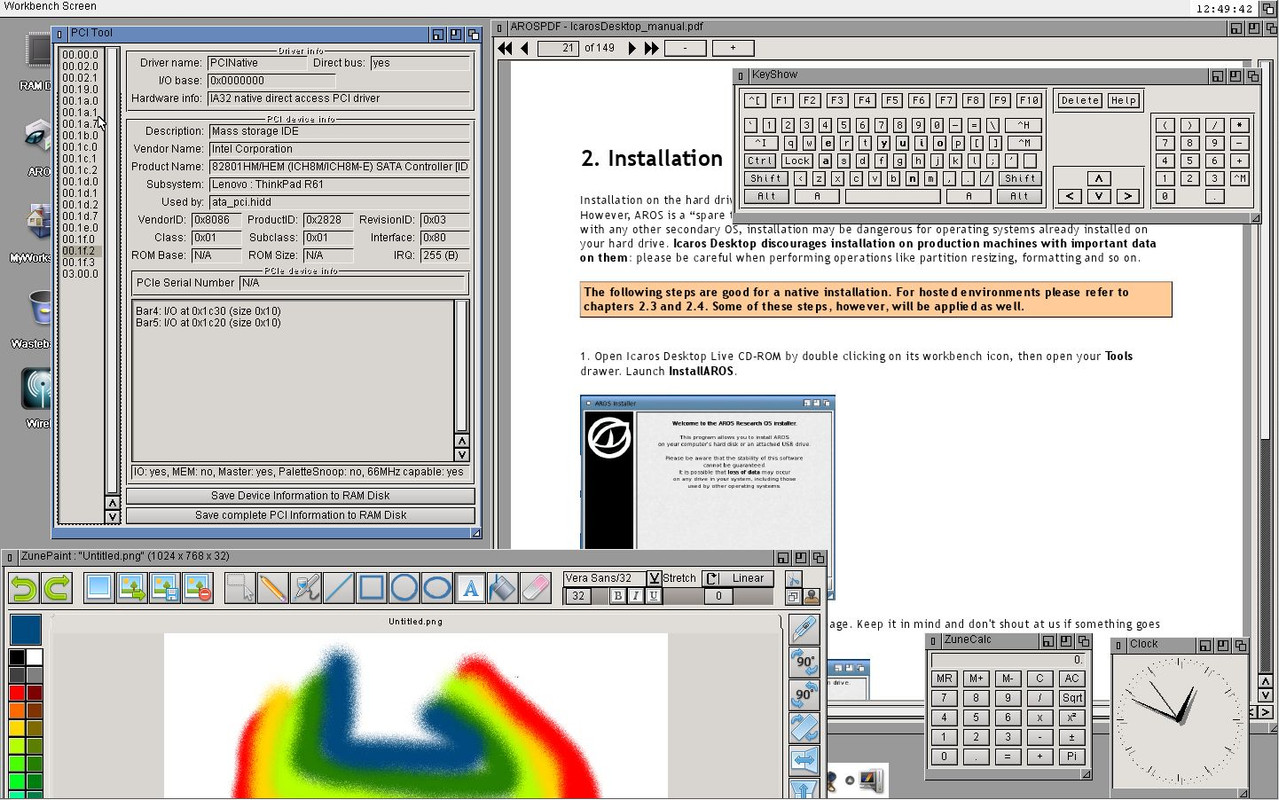The height and width of the screenshot is (800, 1279).
Task: Click the free rotate diagonal icon
Action: (x=805, y=728)
